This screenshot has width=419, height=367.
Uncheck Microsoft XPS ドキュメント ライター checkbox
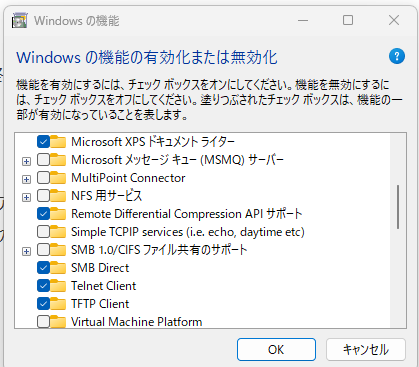[x=43, y=142]
